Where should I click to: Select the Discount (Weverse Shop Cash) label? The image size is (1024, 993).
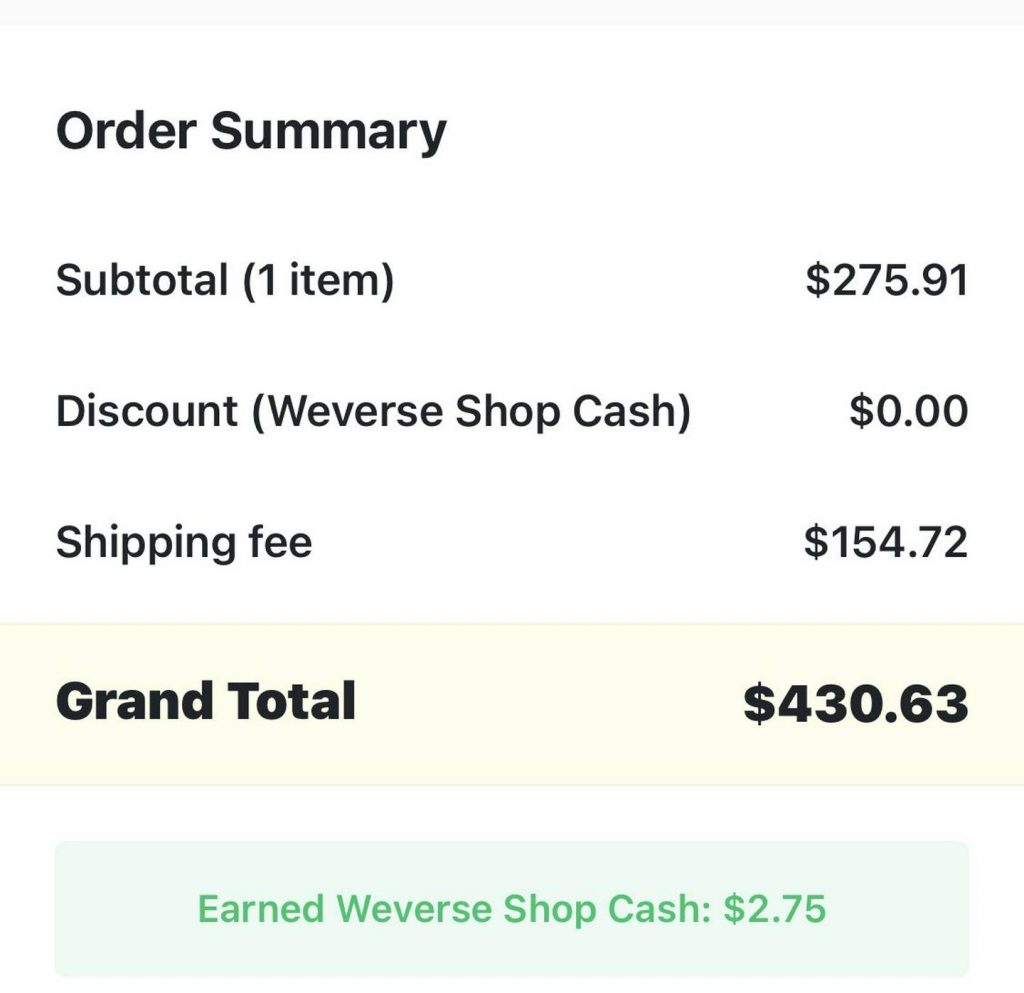[373, 412]
